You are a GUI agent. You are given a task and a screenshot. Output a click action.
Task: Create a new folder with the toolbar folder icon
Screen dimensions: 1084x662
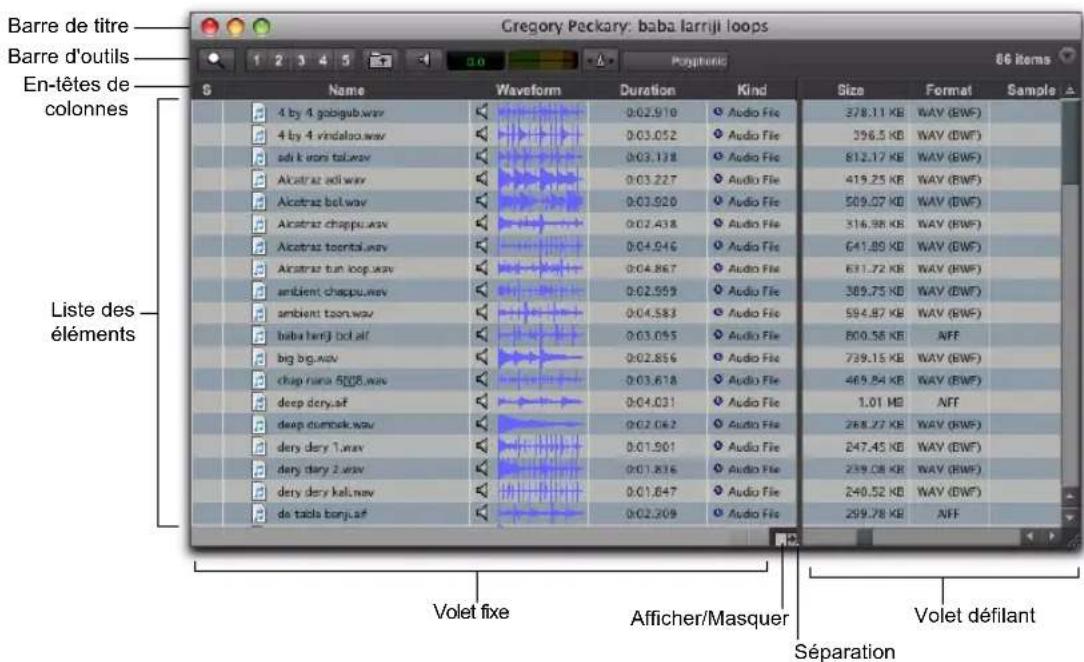pos(380,61)
